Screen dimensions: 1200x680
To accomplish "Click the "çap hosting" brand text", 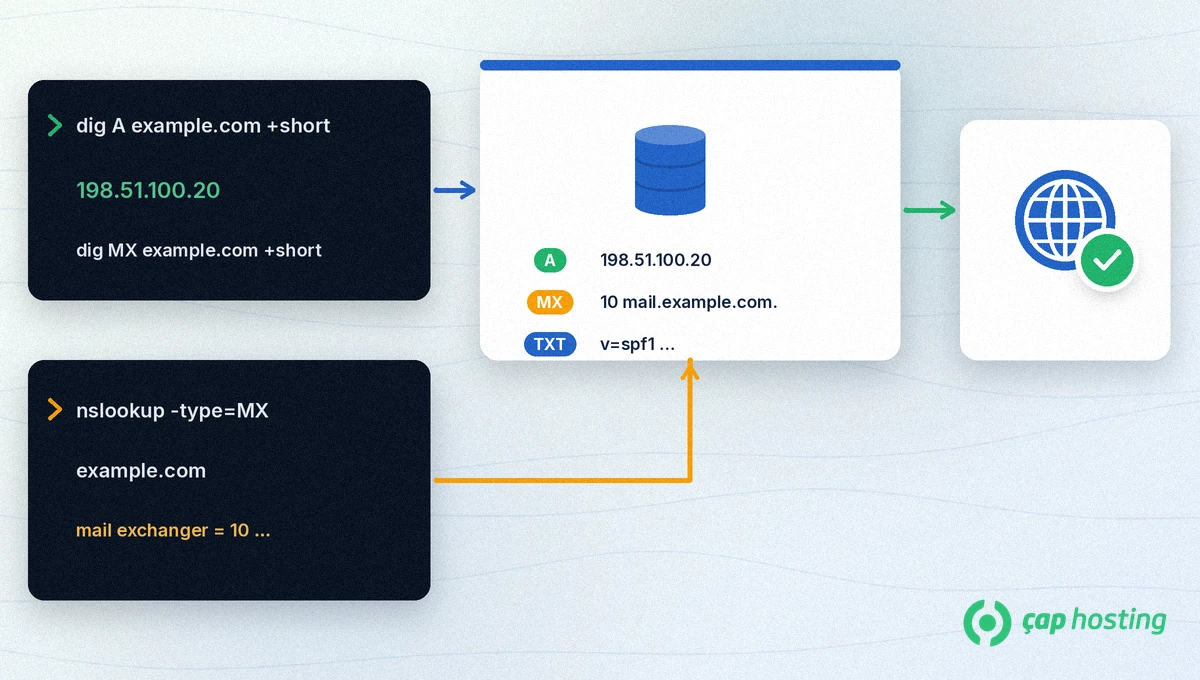I will 1093,621.
